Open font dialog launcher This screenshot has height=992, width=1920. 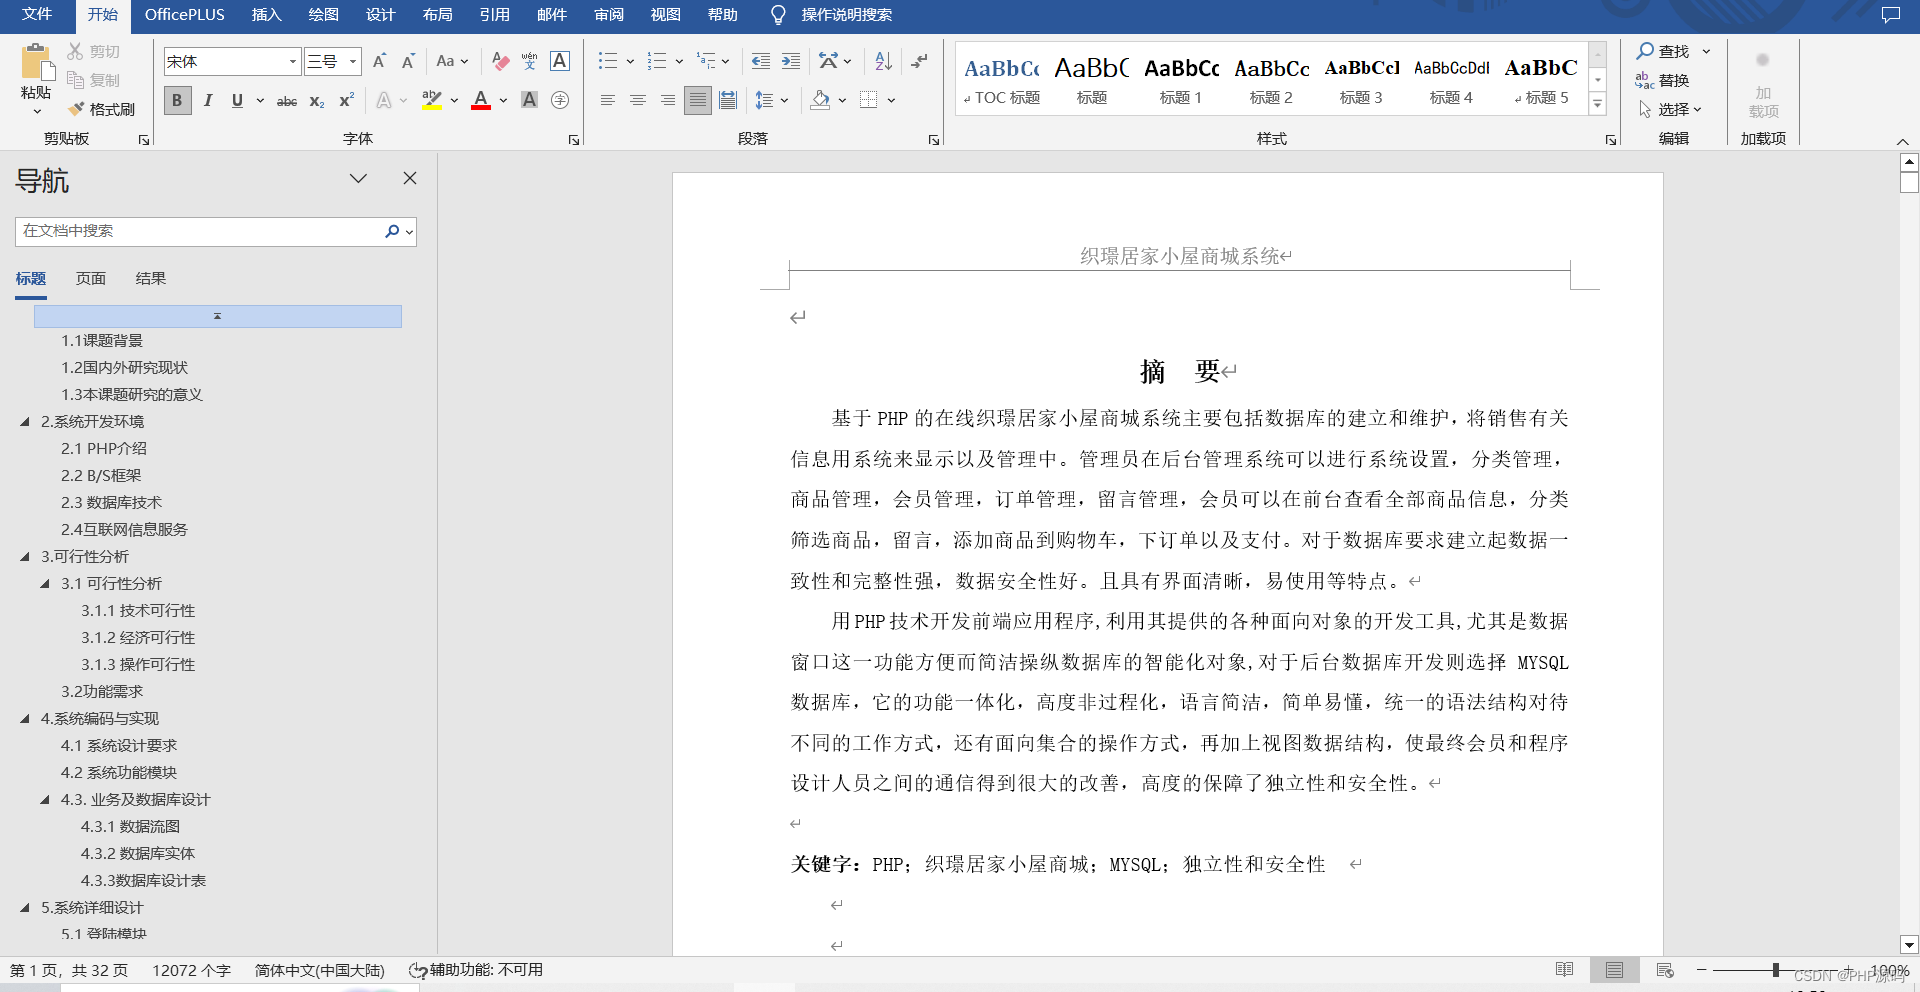(x=574, y=140)
